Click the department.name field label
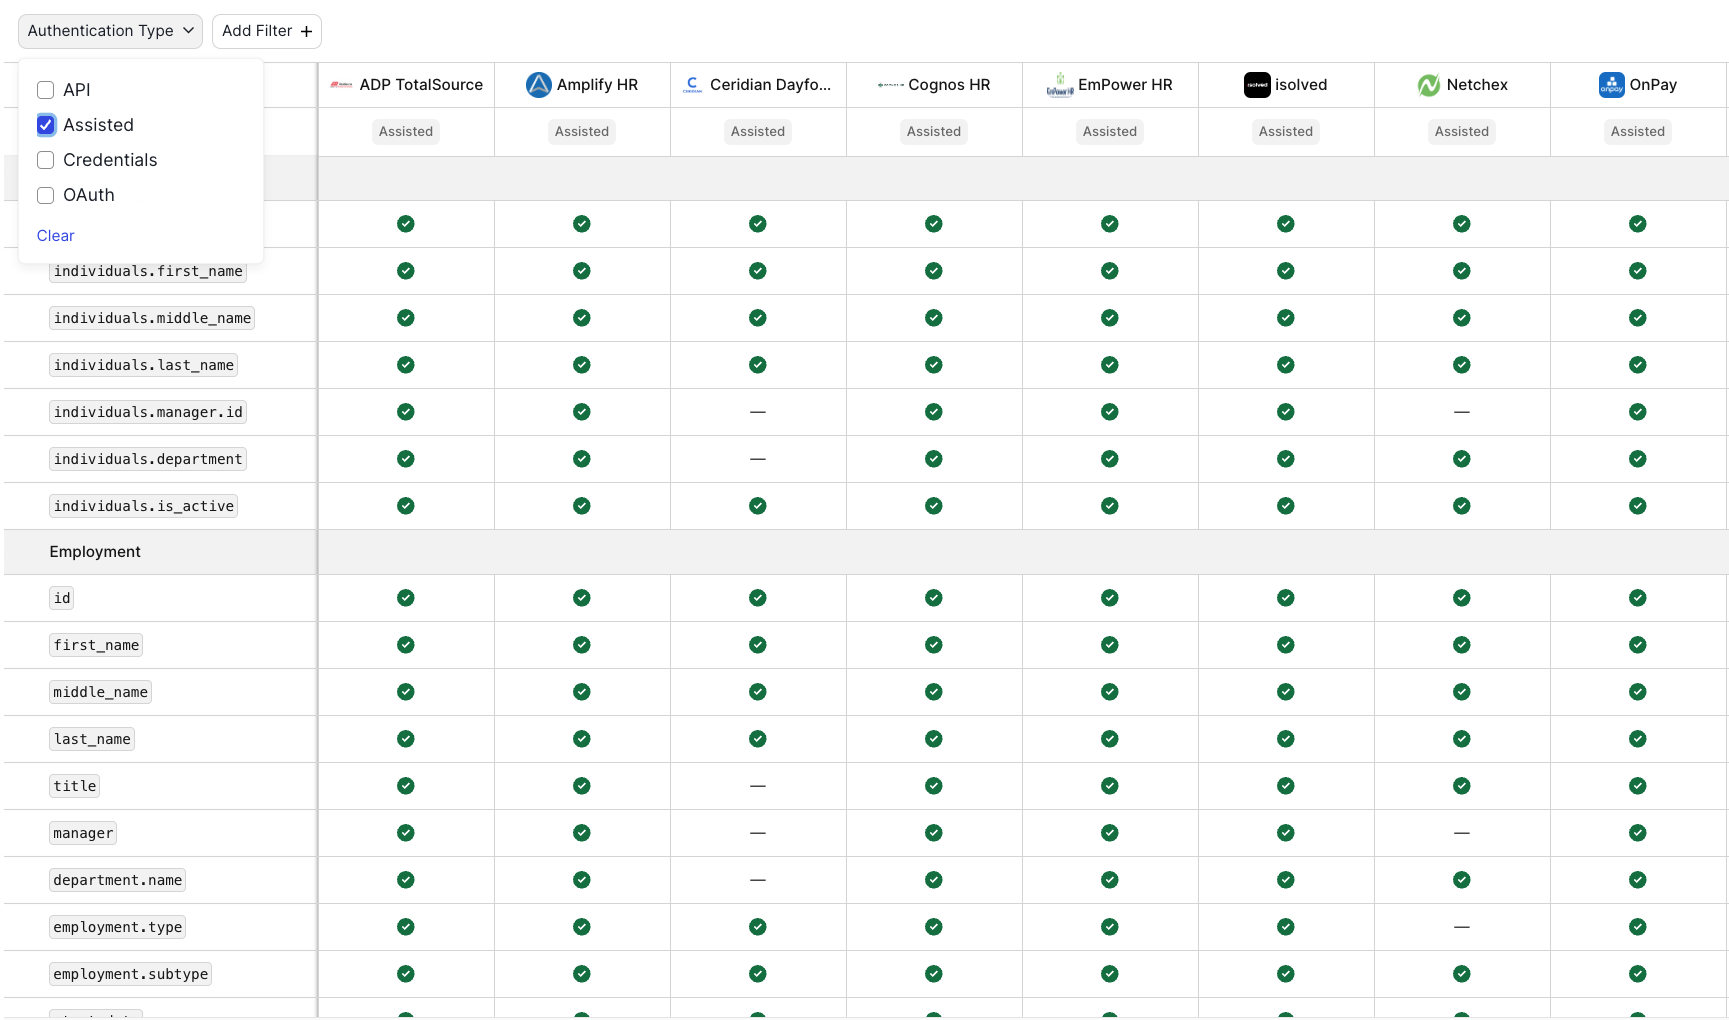1729x1020 pixels. 118,880
